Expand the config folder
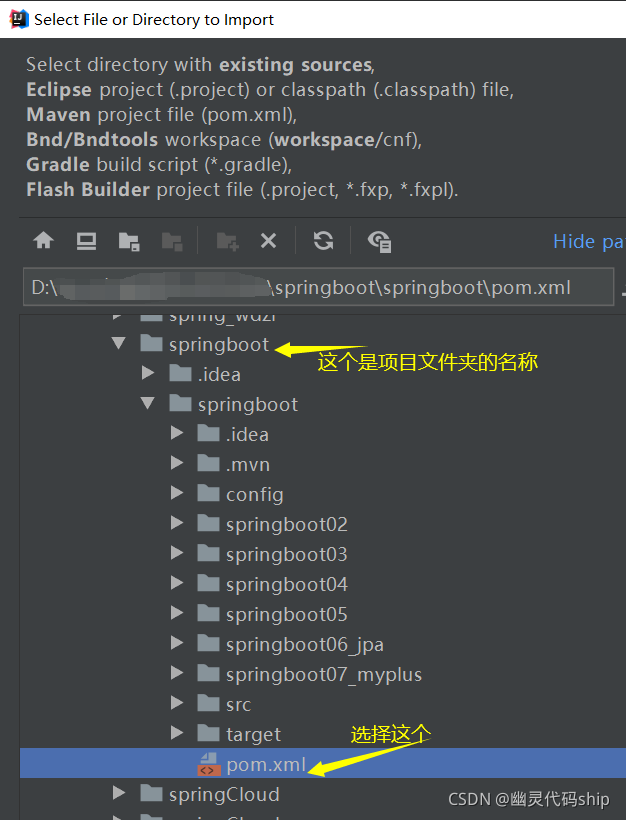 (177, 493)
